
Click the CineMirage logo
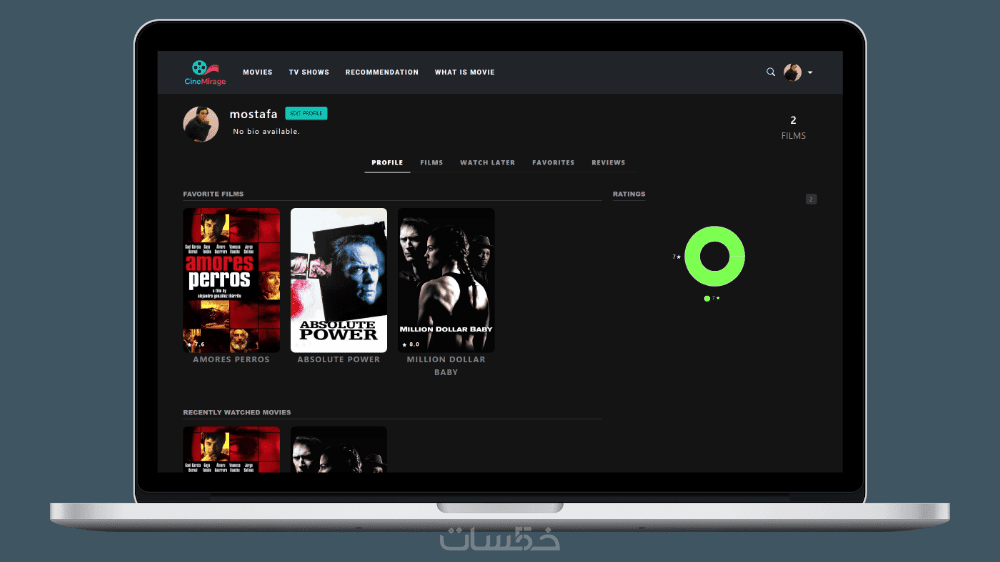pos(205,73)
